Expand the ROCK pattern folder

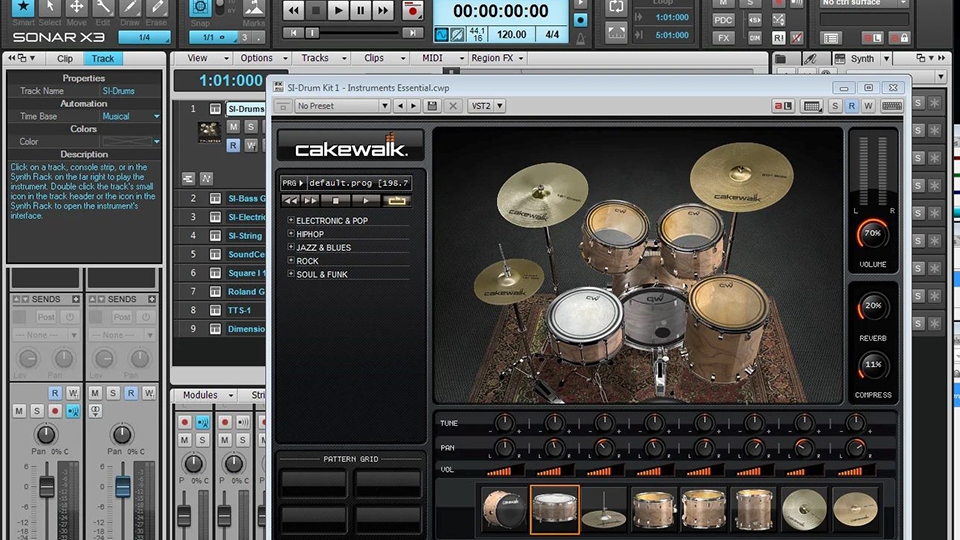click(291, 260)
